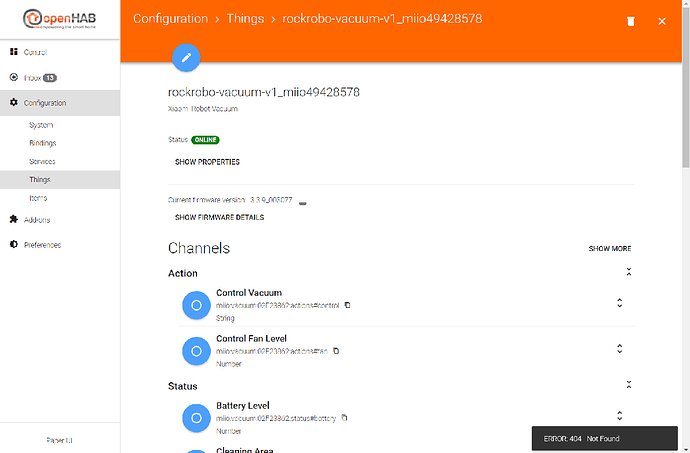Click Inbox badge count 13
Viewport: 690px width, 453px height.
(x=50, y=78)
